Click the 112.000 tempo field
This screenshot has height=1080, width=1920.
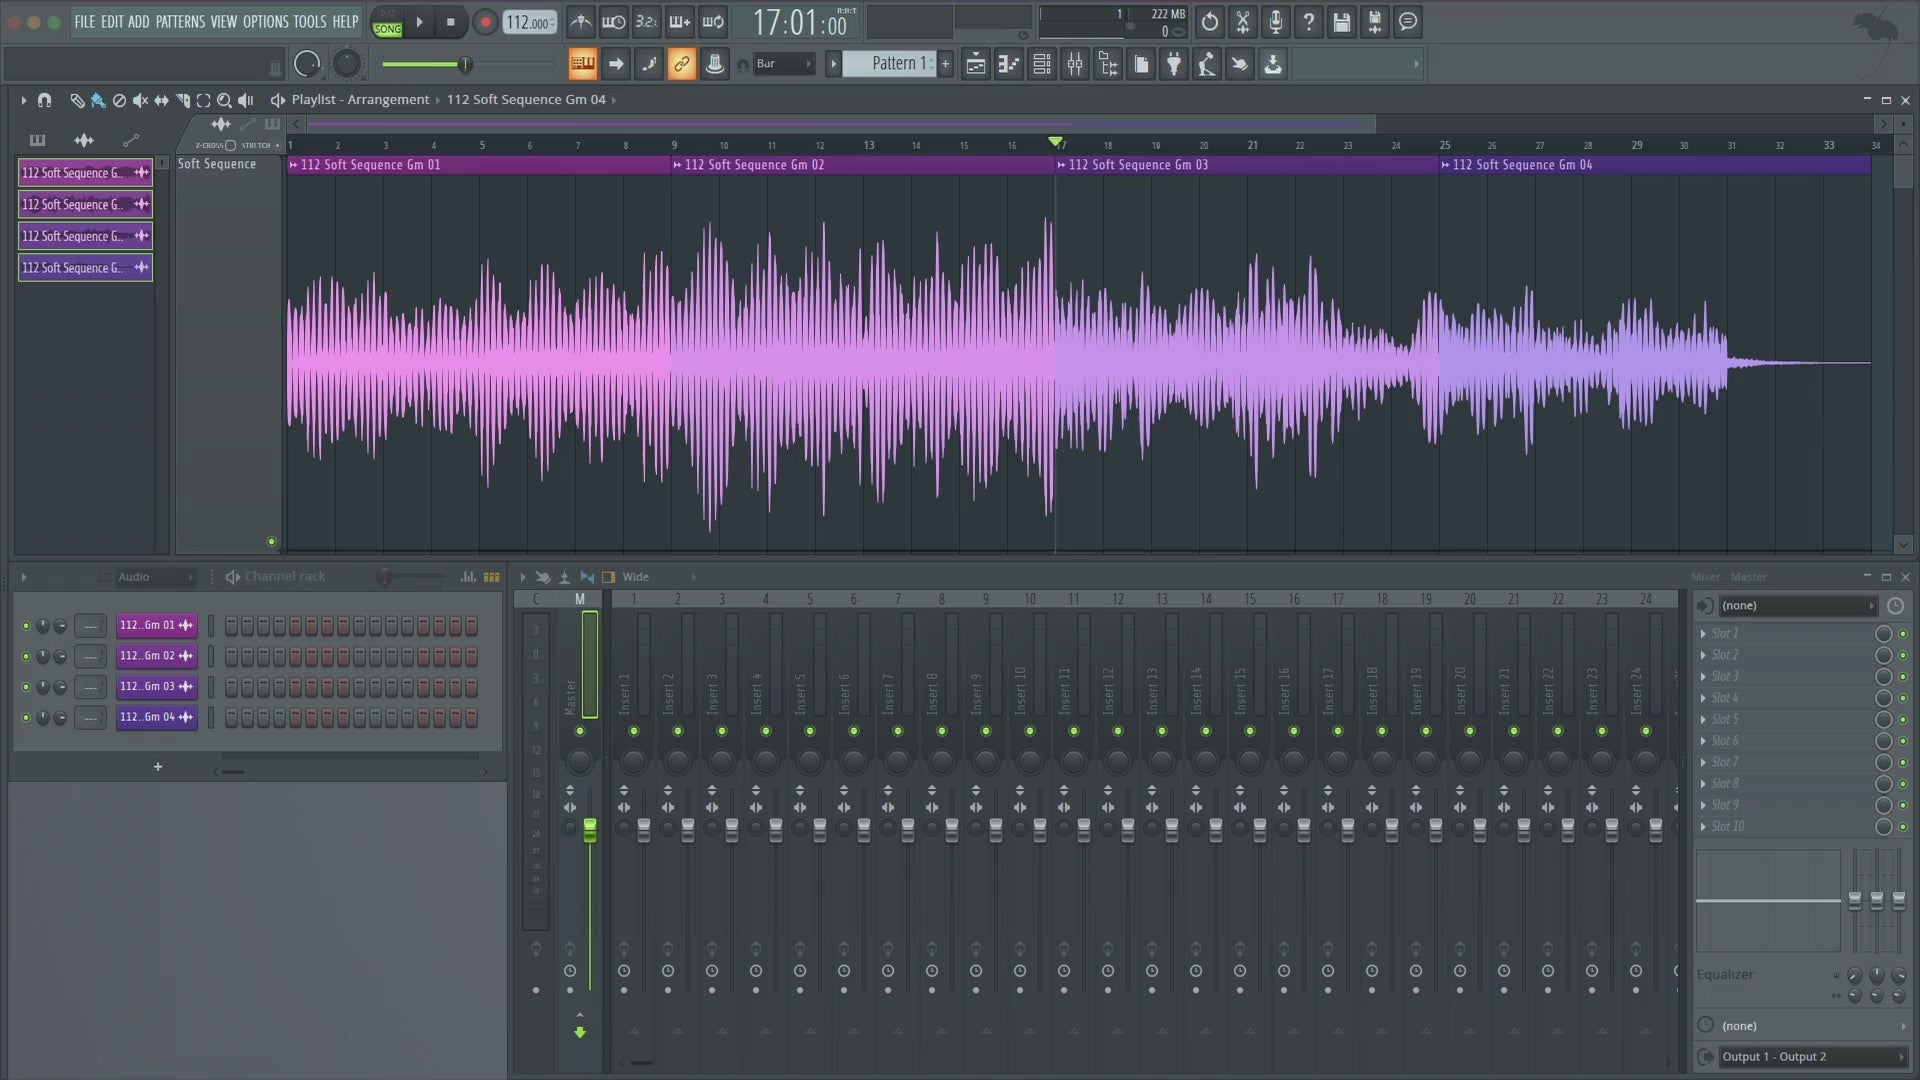(529, 22)
